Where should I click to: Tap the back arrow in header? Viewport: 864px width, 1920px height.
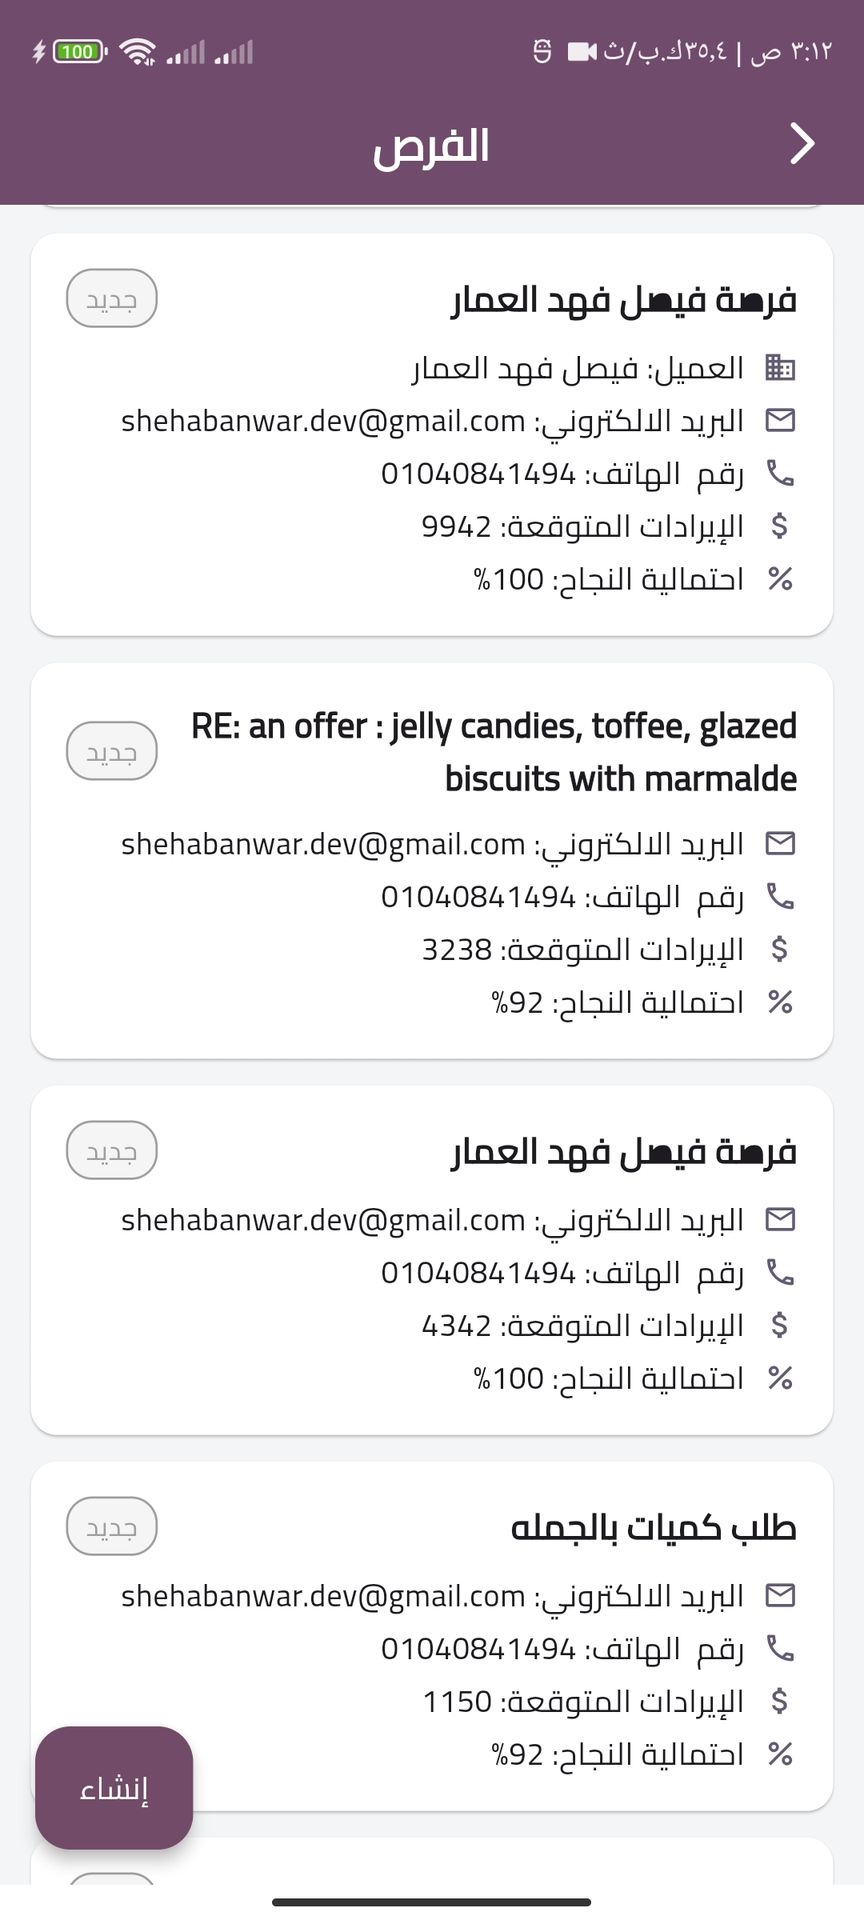point(802,144)
